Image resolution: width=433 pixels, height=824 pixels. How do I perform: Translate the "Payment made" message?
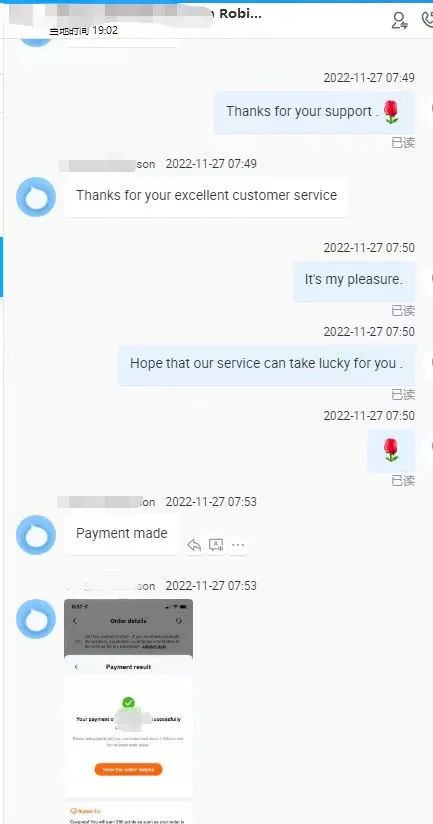[216, 545]
